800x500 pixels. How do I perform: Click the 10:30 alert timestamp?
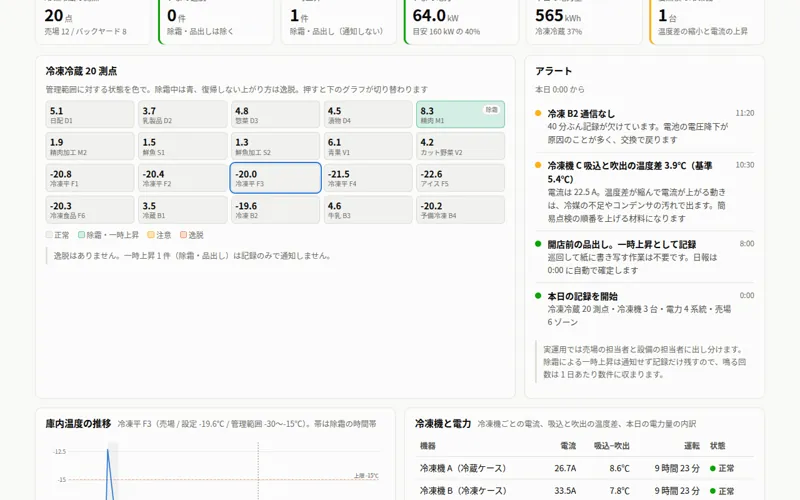point(744,165)
